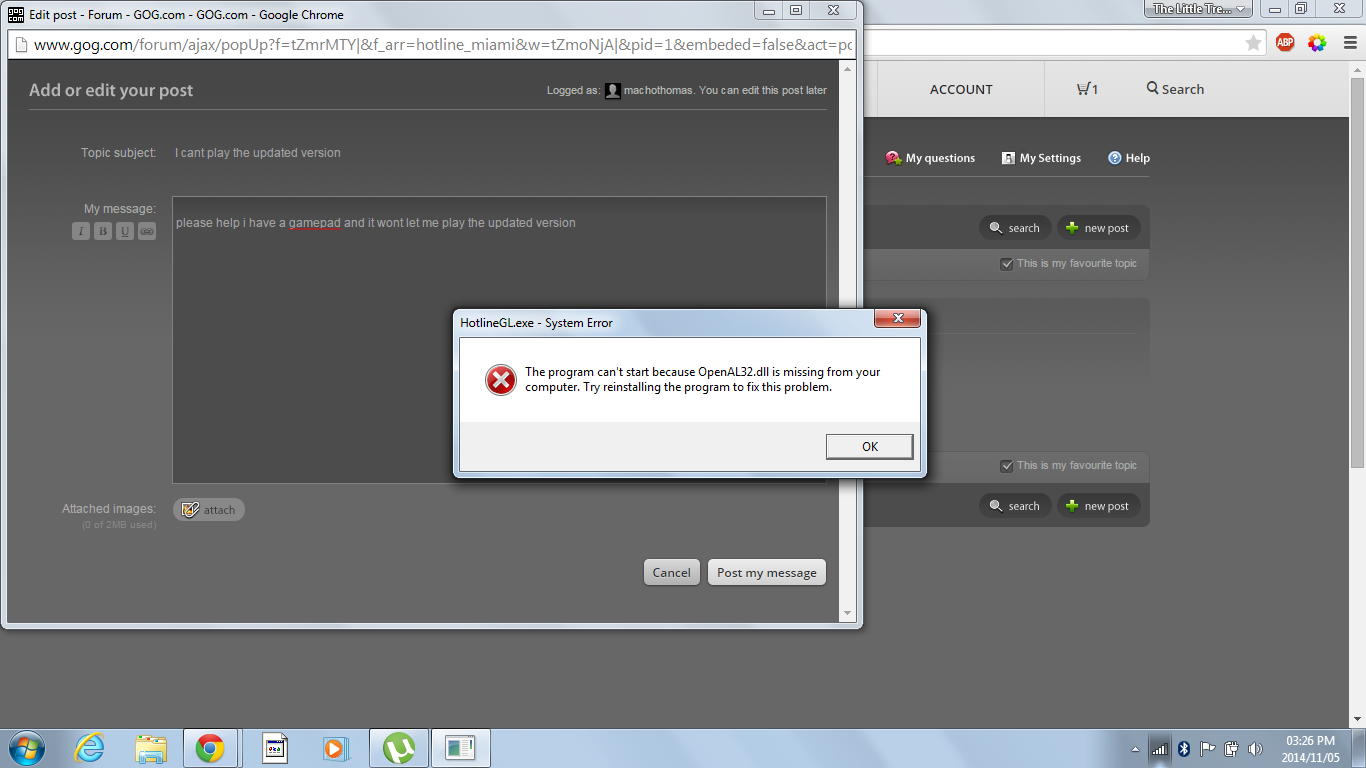
Task: Open the Adblock Plus extension icon
Action: pyautogui.click(x=1285, y=43)
